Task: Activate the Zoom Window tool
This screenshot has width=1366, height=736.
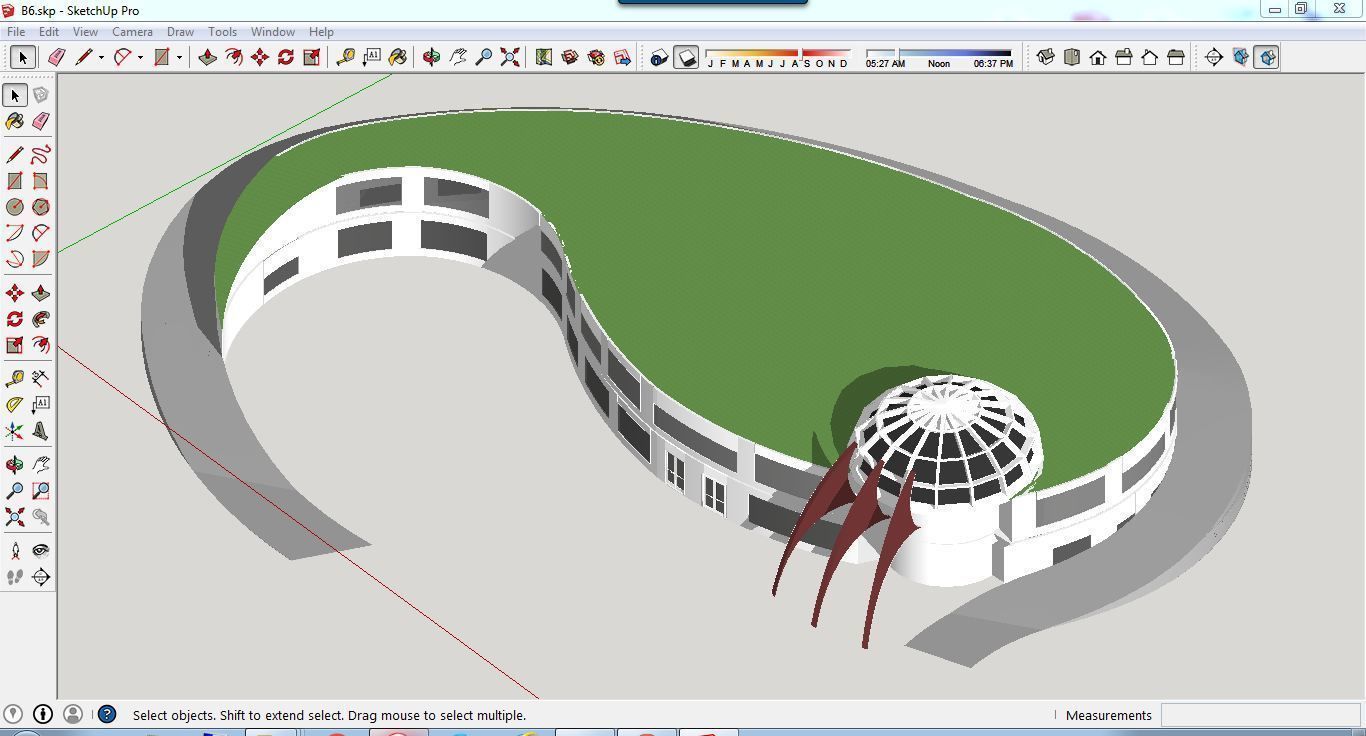Action: pos(41,491)
